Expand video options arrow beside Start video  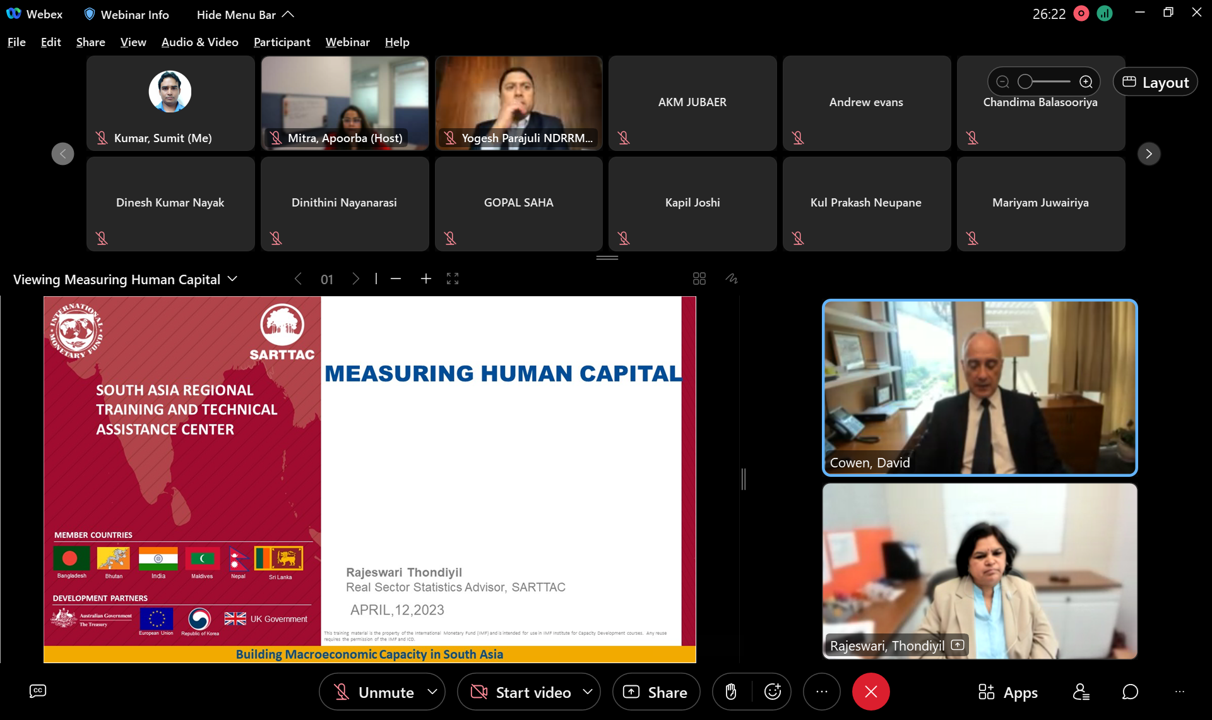(588, 692)
